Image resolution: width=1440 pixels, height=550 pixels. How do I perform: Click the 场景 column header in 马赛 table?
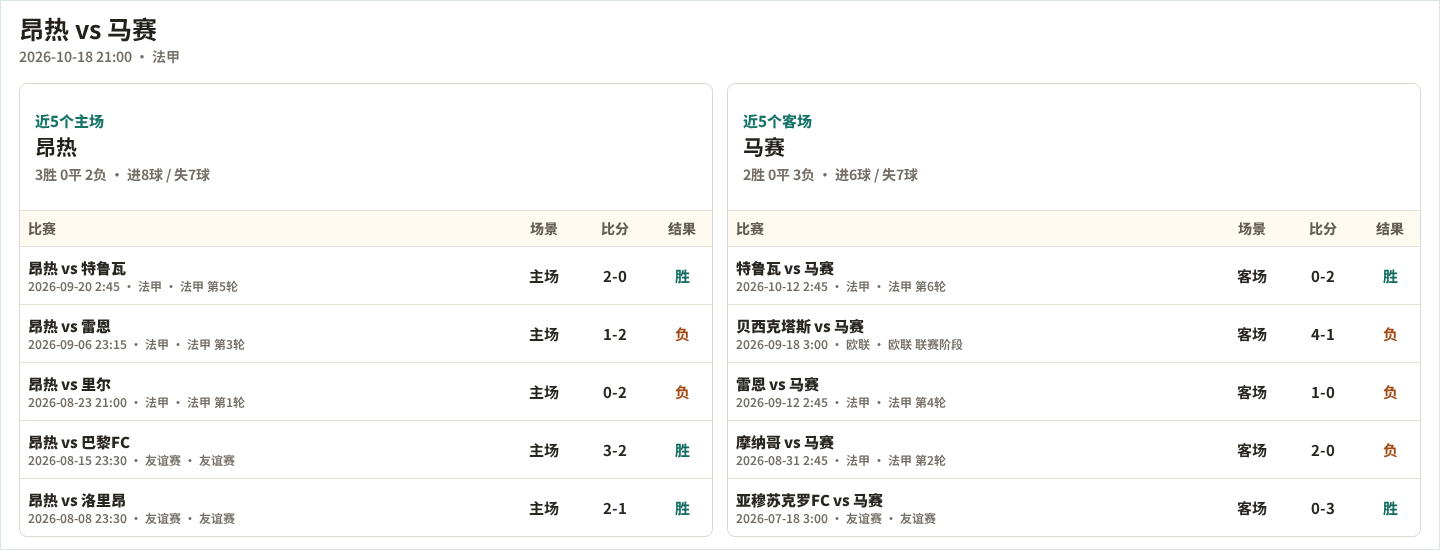click(1252, 229)
